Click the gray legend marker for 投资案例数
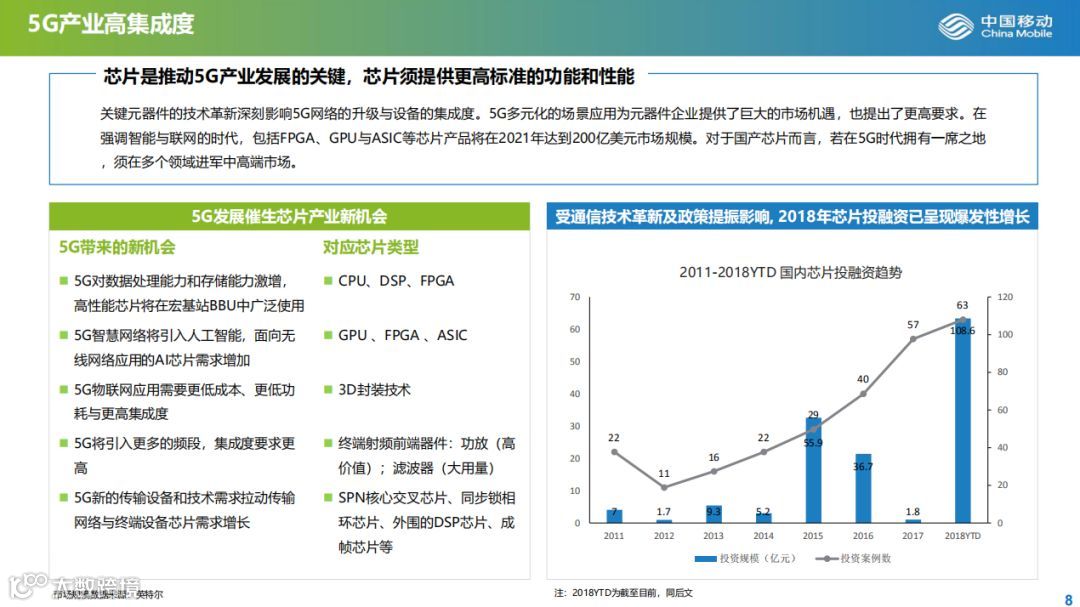Image resolution: width=1080 pixels, height=607 pixels. [827, 559]
